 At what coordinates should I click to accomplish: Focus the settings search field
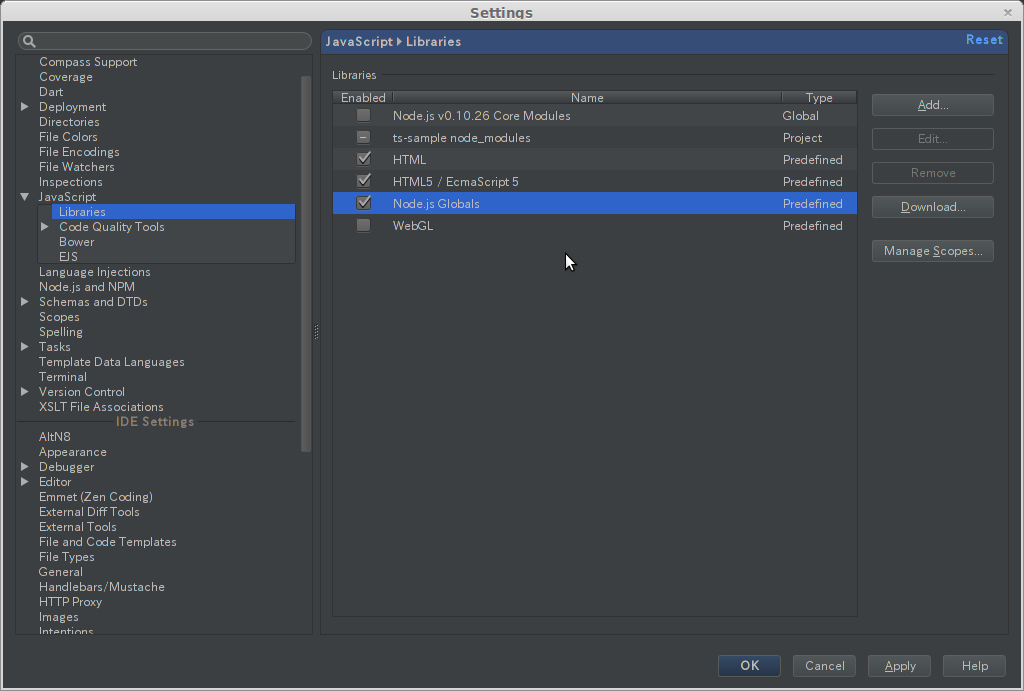pyautogui.click(x=165, y=41)
